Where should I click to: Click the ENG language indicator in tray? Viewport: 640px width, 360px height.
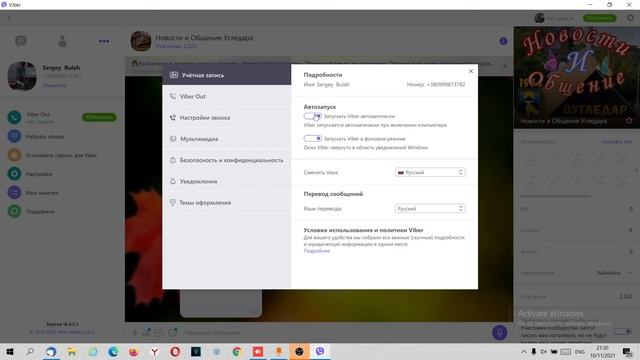[580, 351]
